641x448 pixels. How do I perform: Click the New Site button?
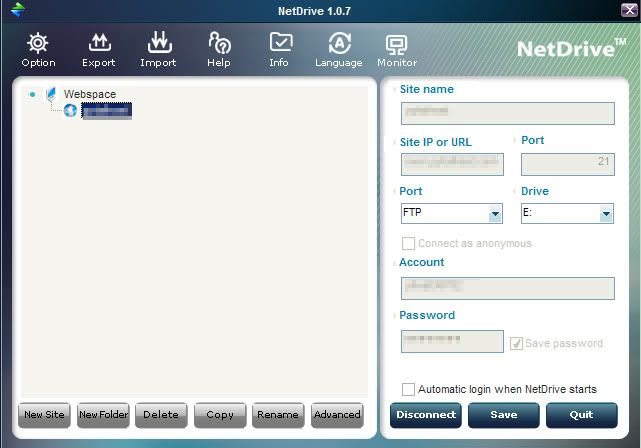[x=43, y=415]
